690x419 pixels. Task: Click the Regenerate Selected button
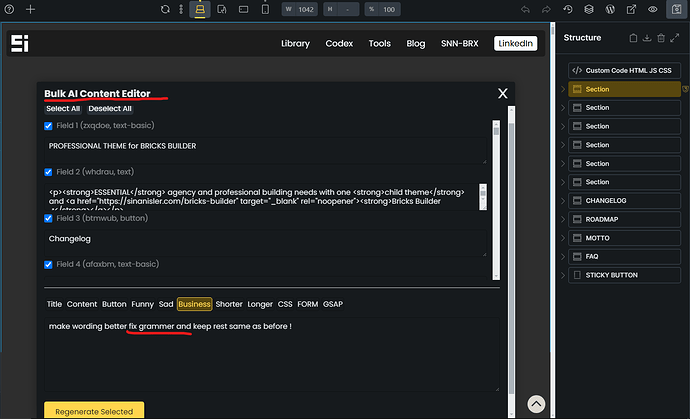coord(94,411)
